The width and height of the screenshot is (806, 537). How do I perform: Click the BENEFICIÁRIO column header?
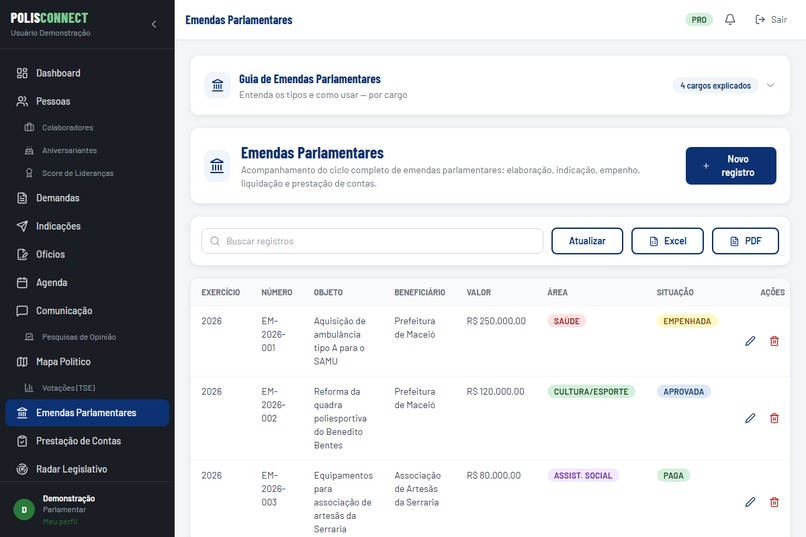(419, 292)
